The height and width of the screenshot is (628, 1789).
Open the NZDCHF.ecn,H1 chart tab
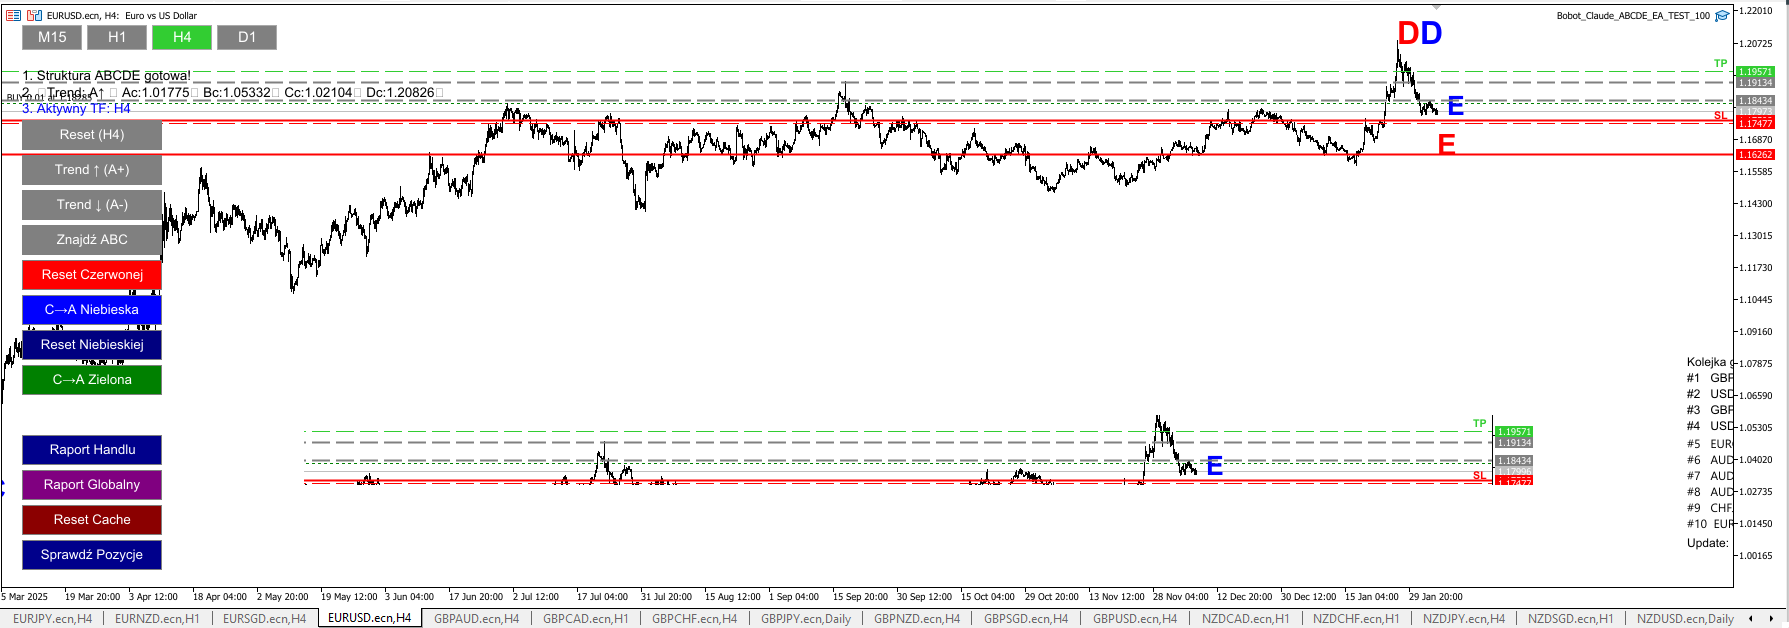(1356, 619)
